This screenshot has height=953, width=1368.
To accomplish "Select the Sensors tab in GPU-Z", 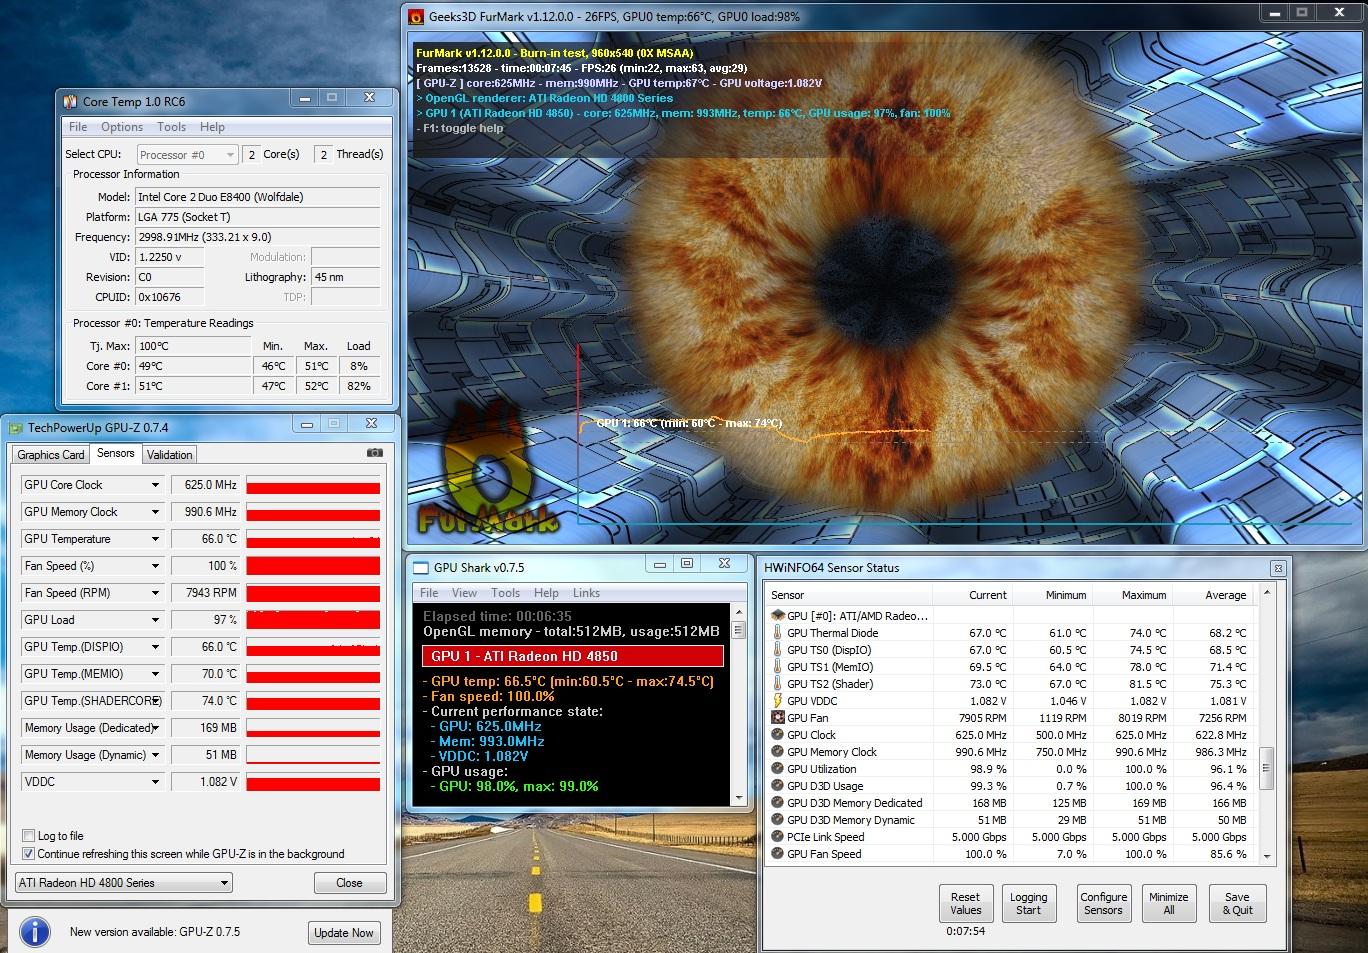I will (115, 453).
